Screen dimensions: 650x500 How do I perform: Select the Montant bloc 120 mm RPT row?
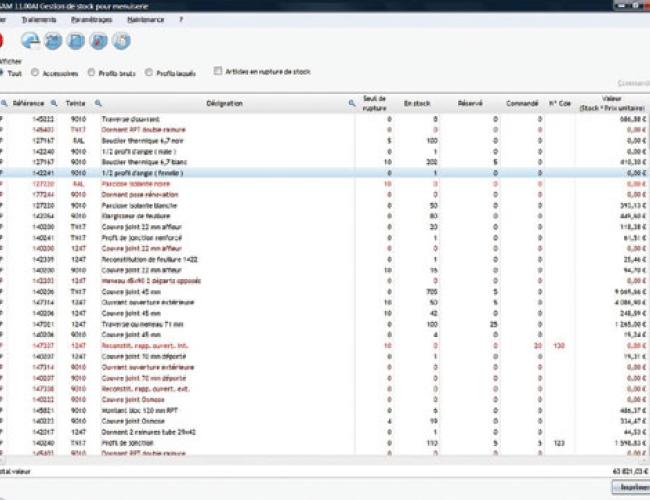point(323,410)
